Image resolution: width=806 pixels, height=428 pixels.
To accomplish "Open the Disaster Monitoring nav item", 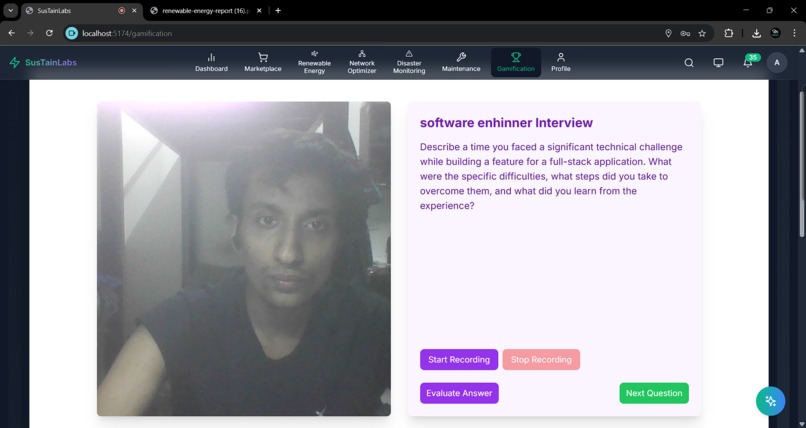I will 409,63.
